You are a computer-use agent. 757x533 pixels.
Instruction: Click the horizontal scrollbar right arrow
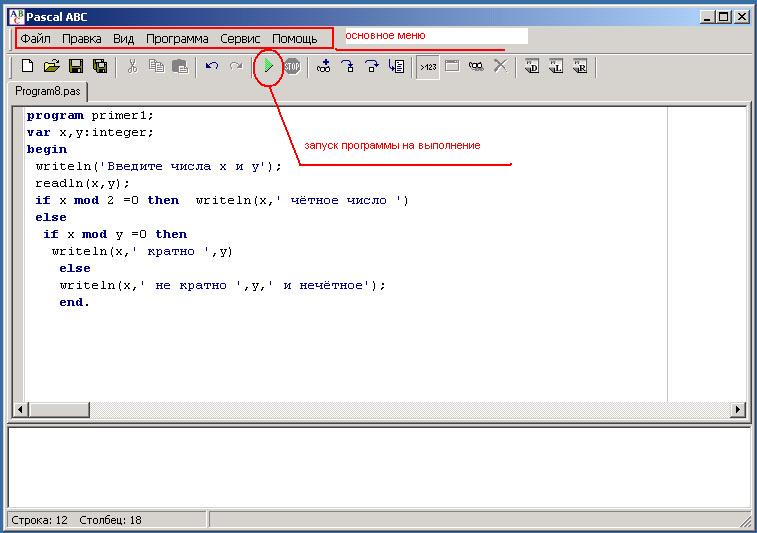737,409
